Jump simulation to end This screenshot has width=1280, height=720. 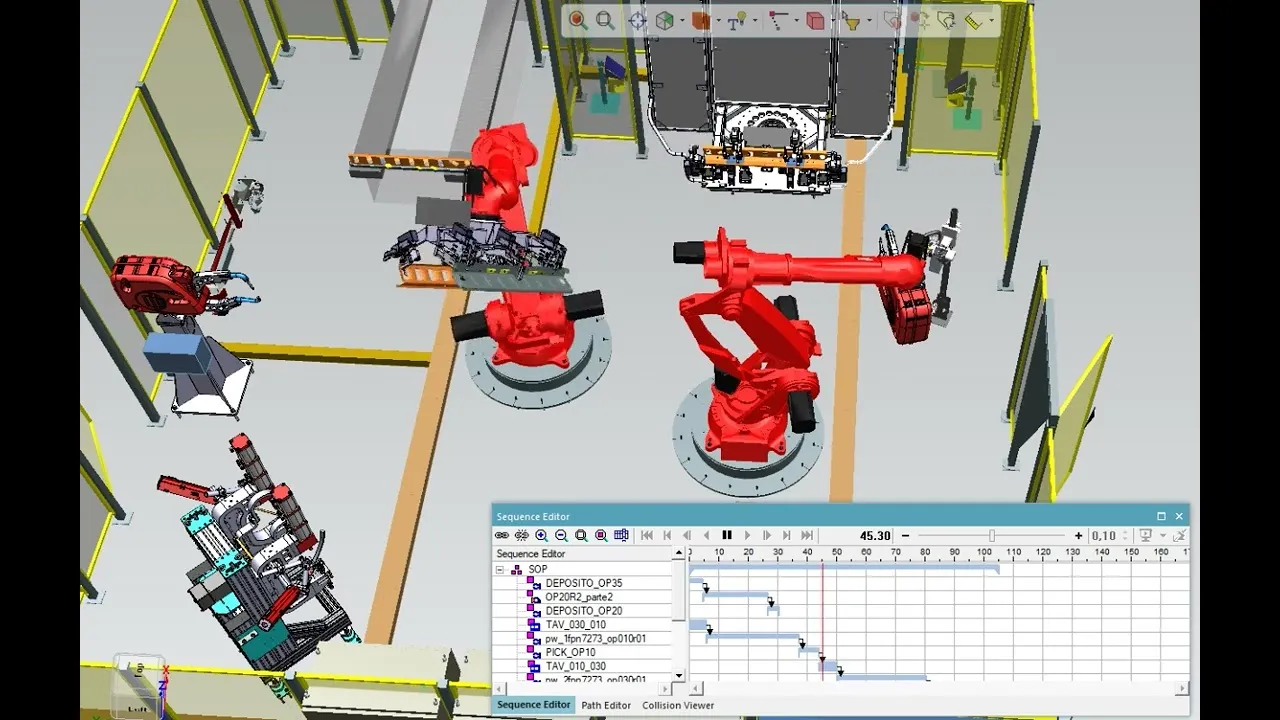(807, 535)
